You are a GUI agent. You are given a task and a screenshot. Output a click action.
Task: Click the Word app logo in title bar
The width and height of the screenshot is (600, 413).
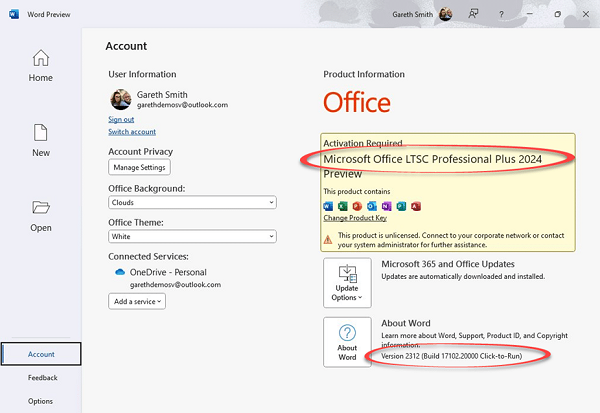(x=14, y=15)
